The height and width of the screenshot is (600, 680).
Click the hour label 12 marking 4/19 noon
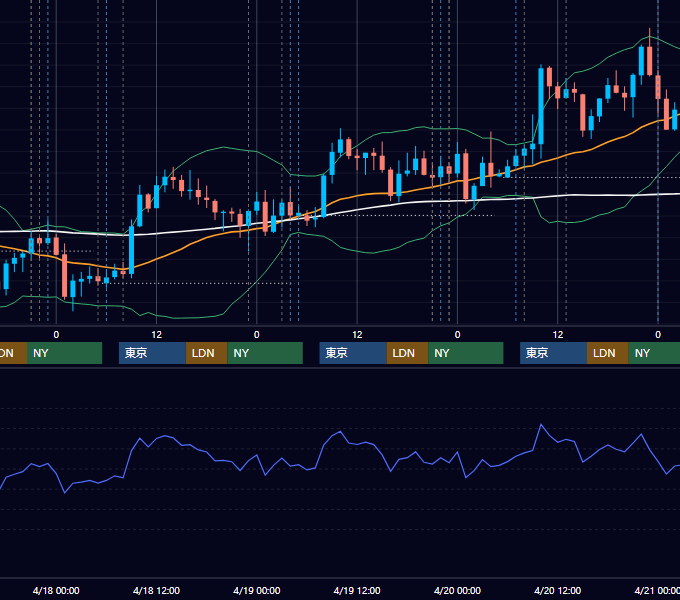coord(357,335)
